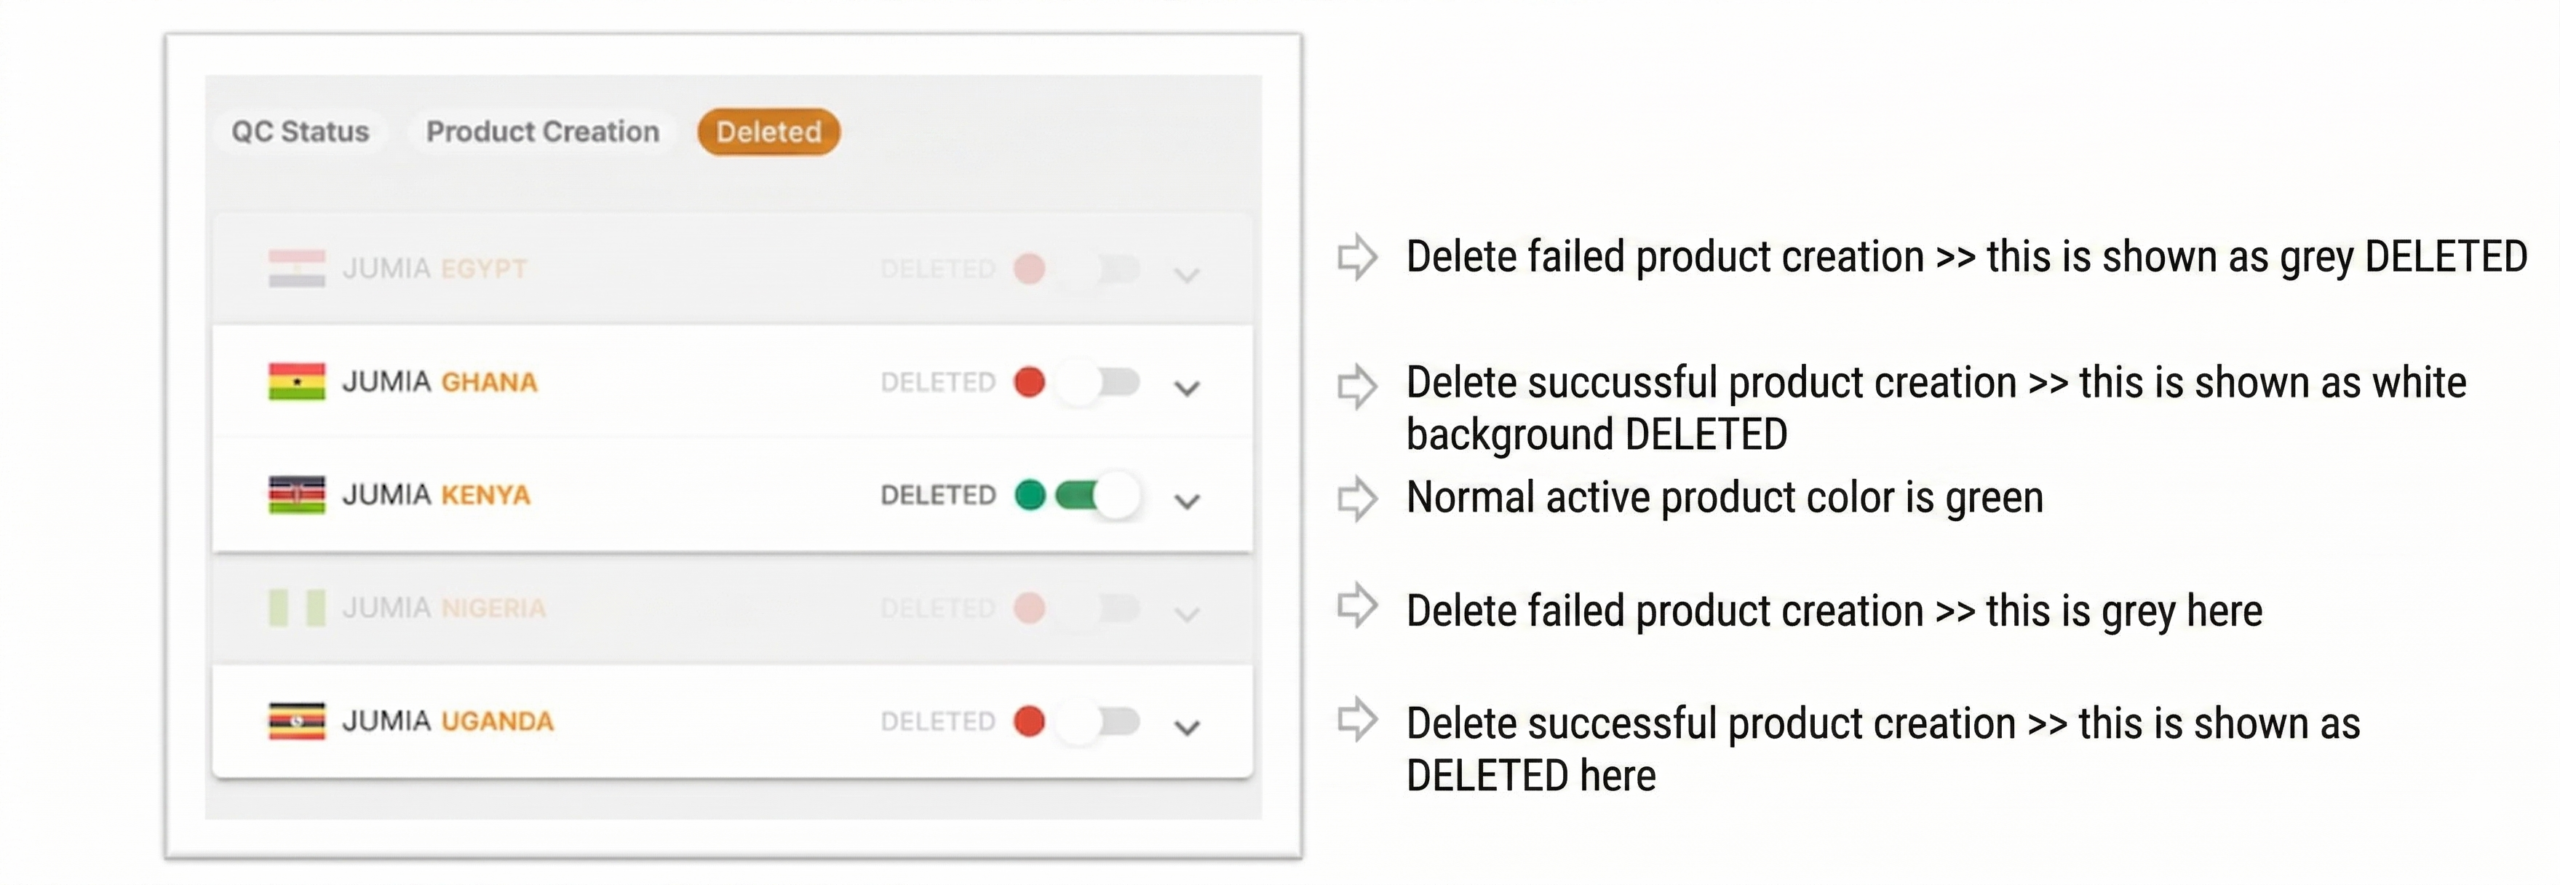Open the JUMIA KENYA row label
The width and height of the screenshot is (2560, 885).
click(436, 494)
